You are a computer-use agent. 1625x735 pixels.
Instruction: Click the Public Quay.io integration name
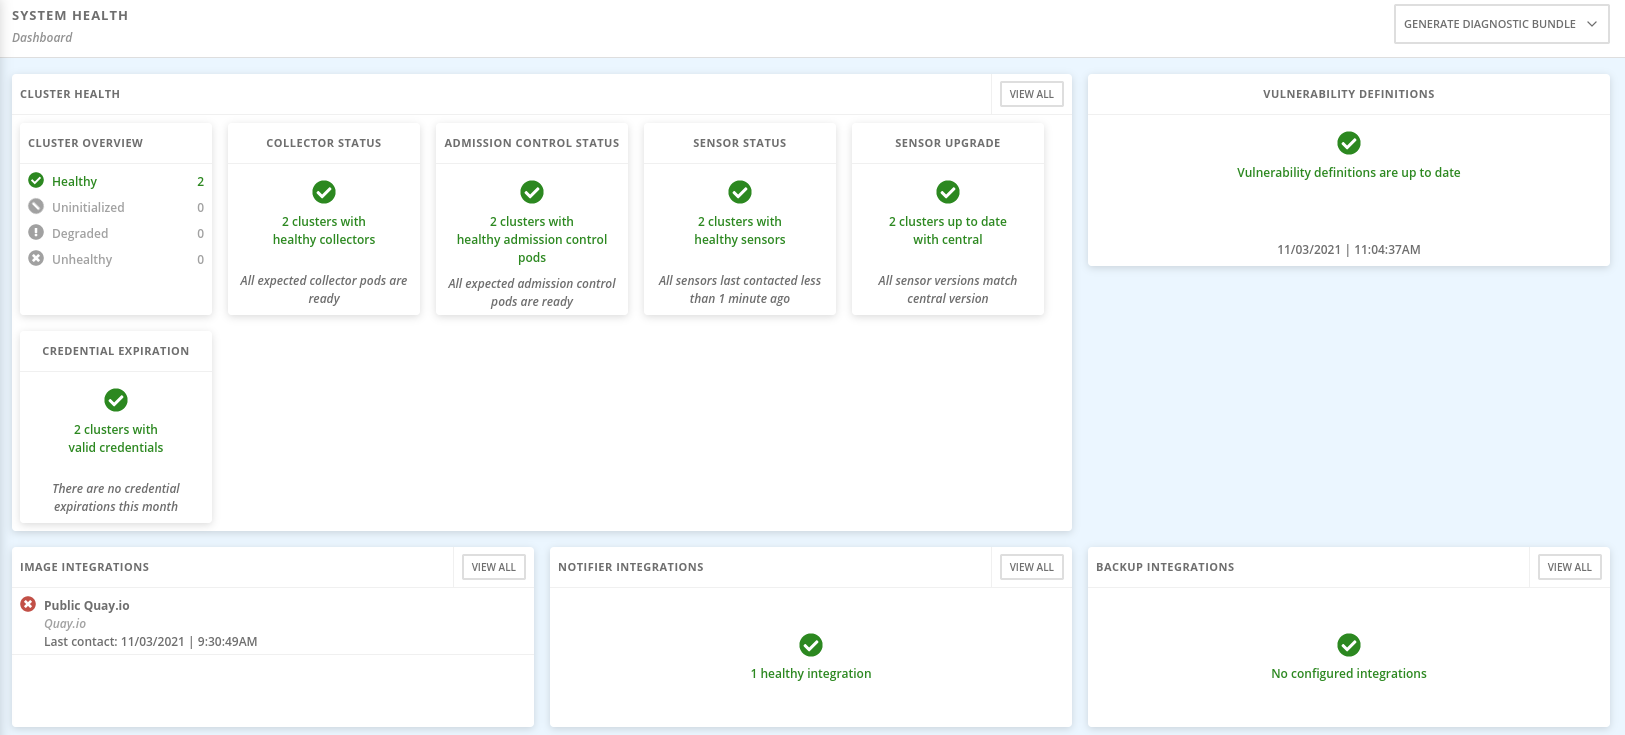click(87, 605)
